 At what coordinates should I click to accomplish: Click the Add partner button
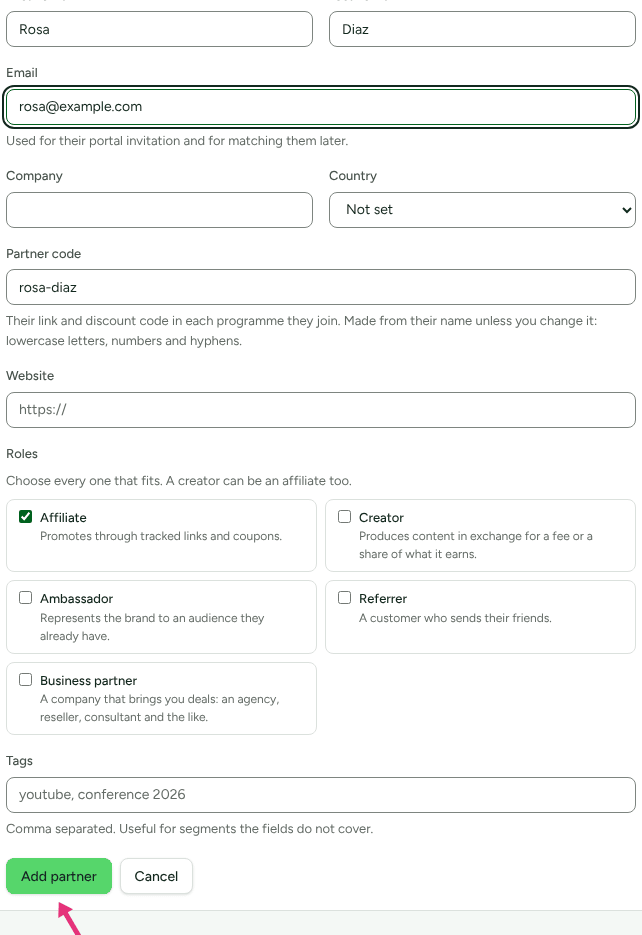click(59, 876)
